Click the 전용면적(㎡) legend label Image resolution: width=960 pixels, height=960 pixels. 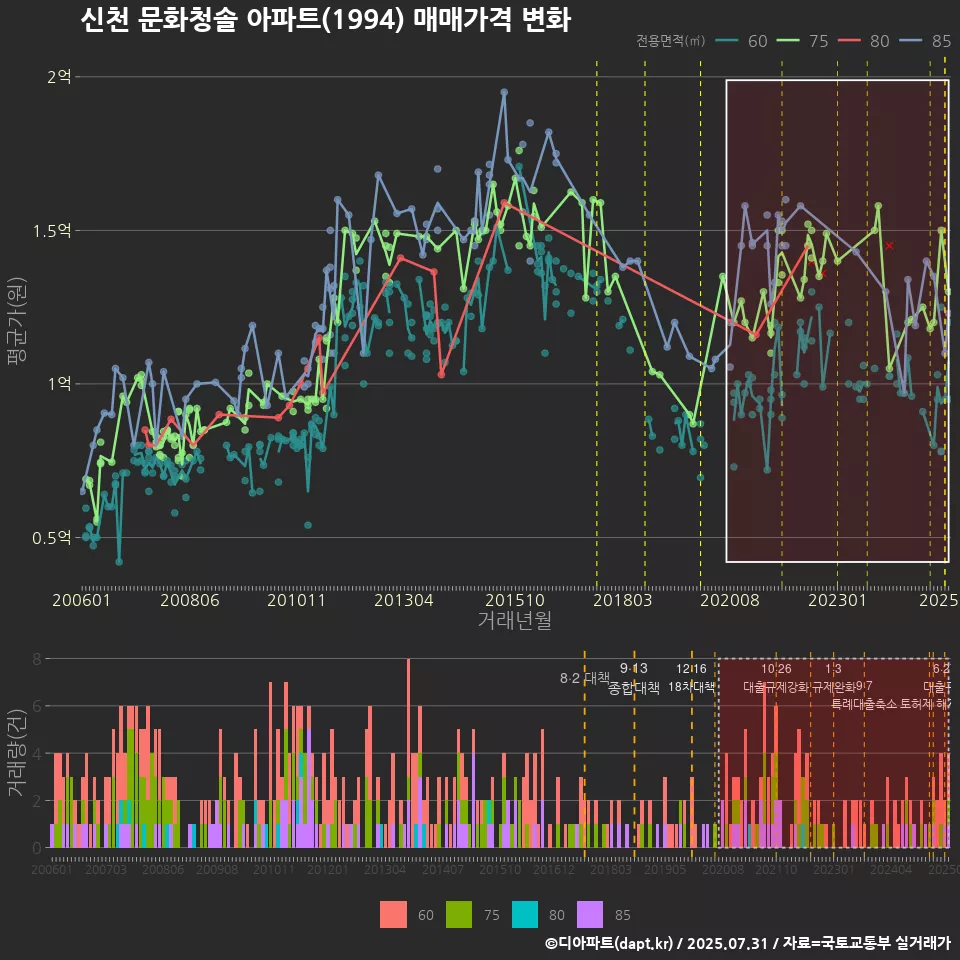670,41
